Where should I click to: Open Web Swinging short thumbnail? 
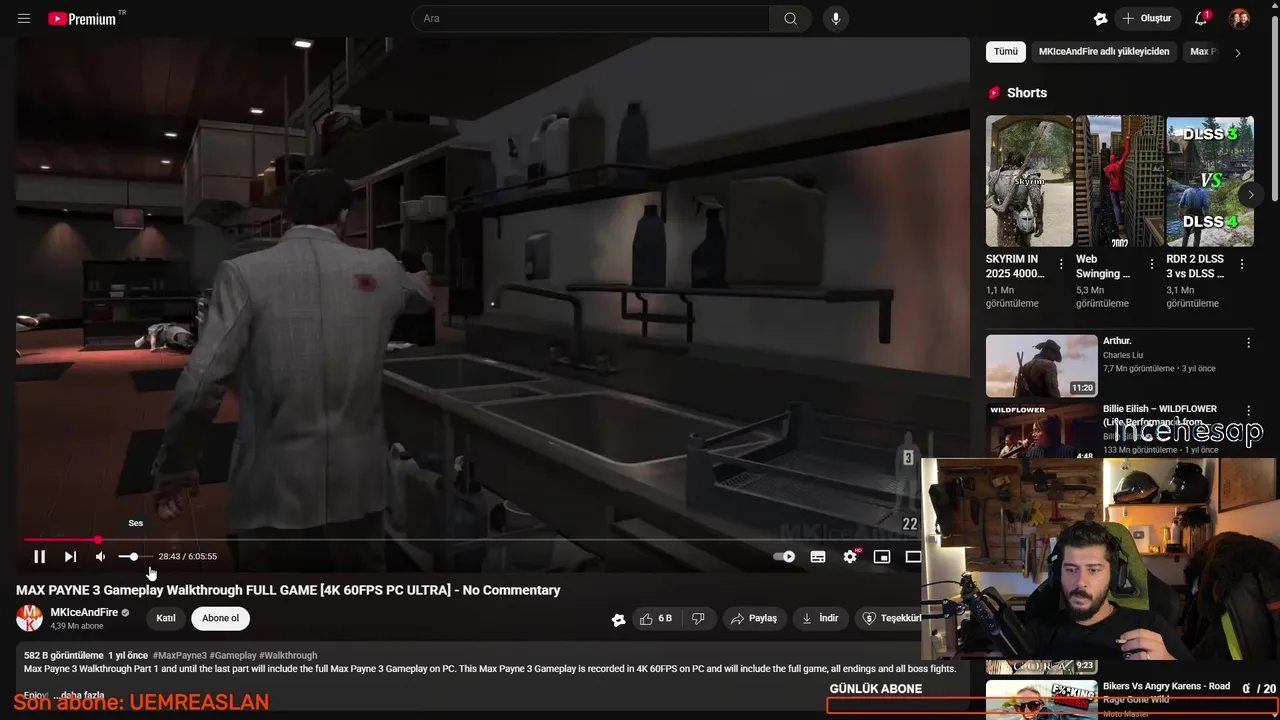coord(1119,181)
